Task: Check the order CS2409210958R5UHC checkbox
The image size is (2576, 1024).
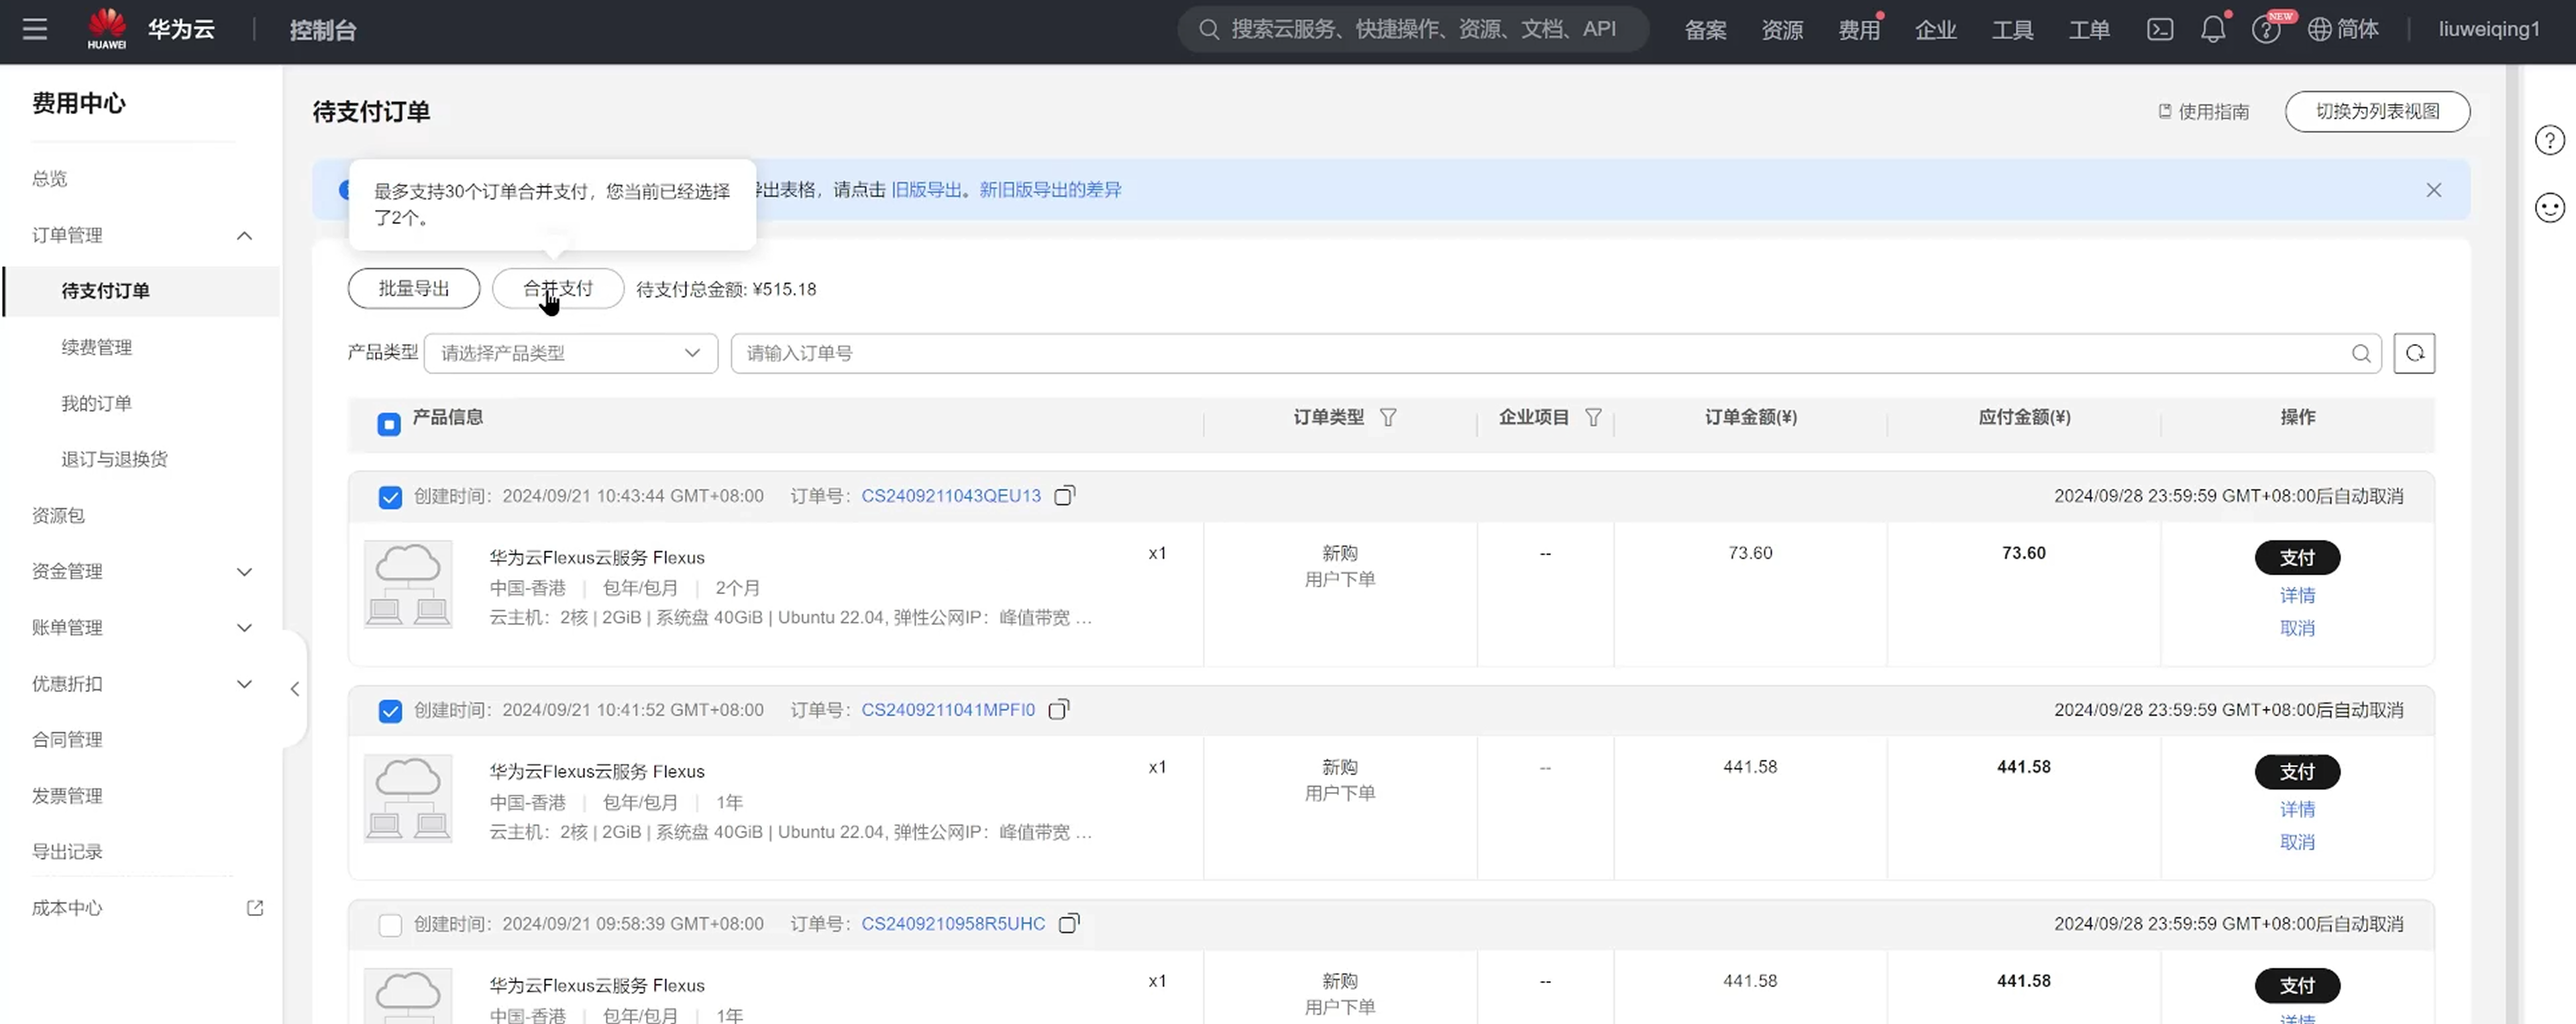Action: click(x=390, y=925)
